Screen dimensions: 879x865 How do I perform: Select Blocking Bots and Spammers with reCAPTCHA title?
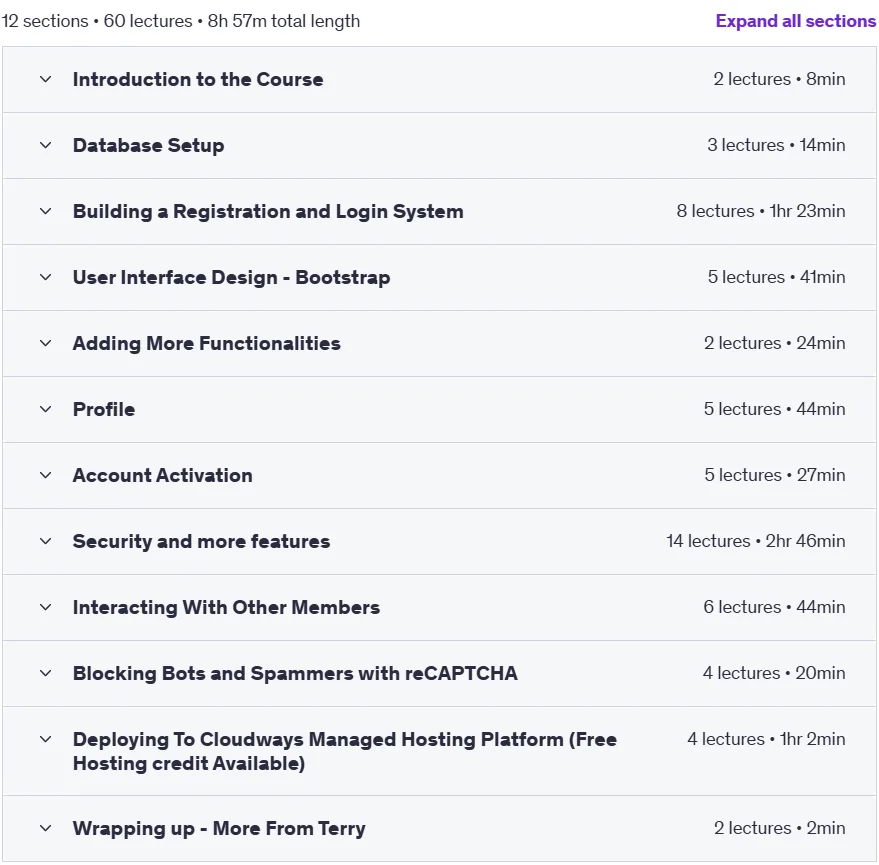click(x=295, y=673)
